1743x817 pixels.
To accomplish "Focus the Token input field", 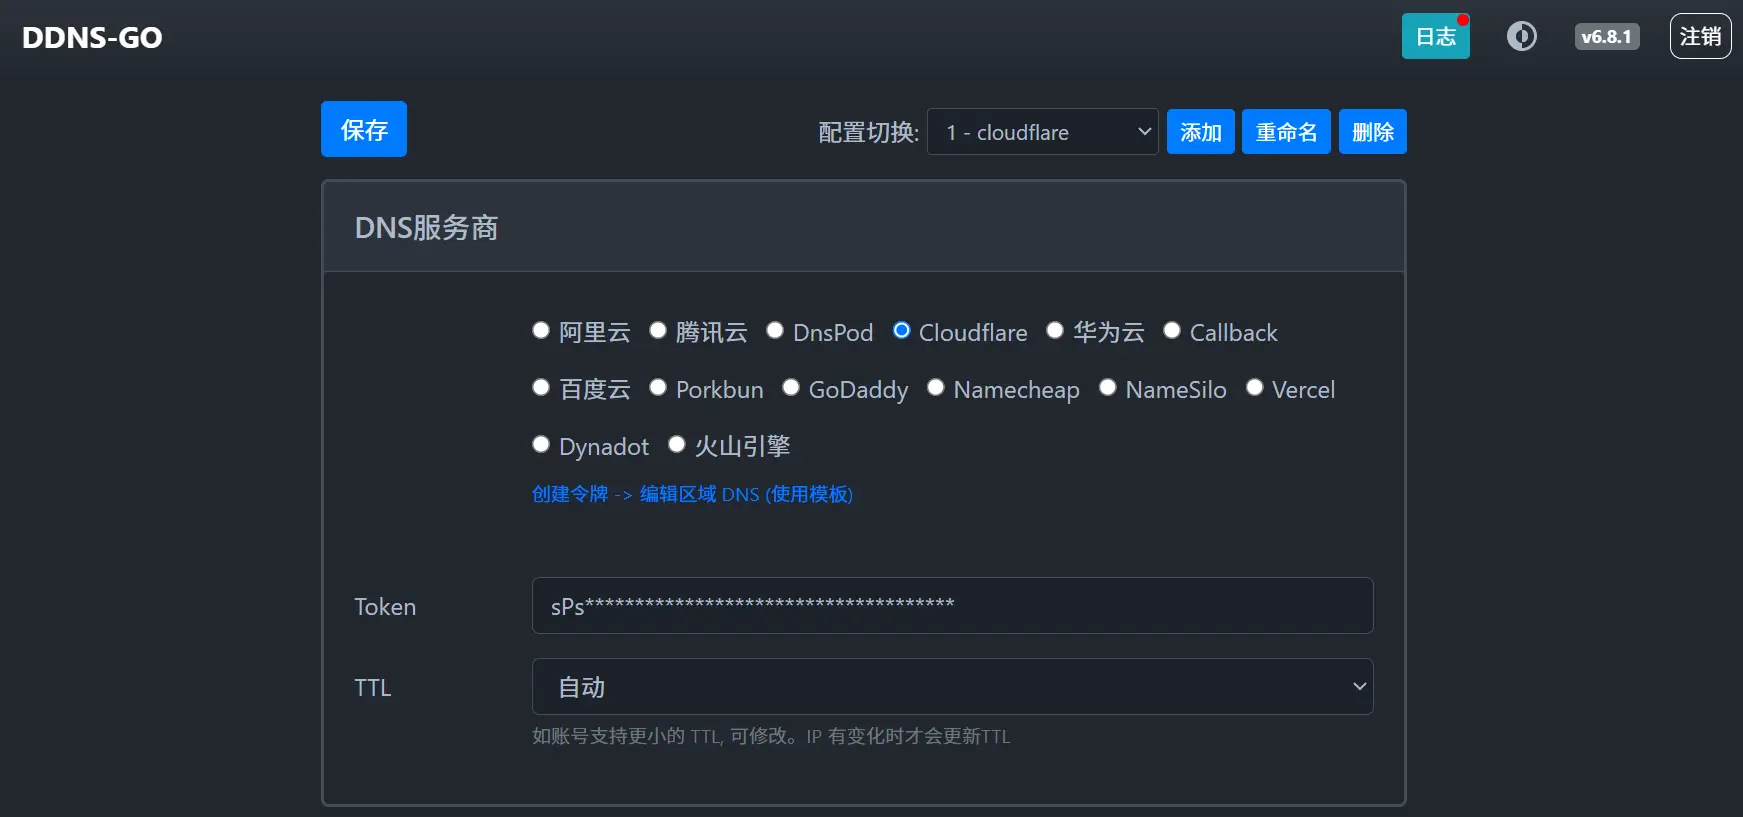I will point(952,605).
